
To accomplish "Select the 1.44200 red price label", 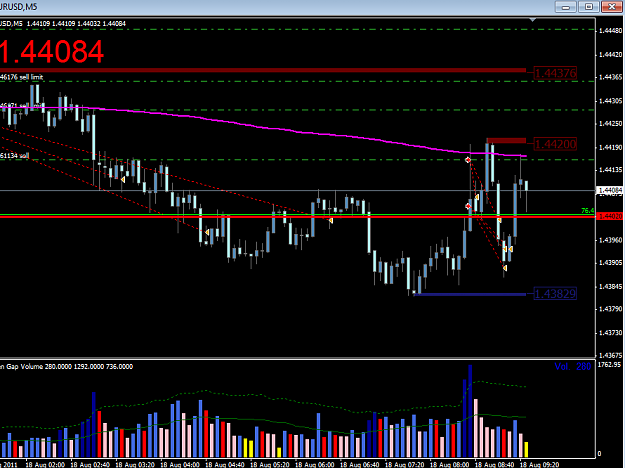I will (555, 144).
